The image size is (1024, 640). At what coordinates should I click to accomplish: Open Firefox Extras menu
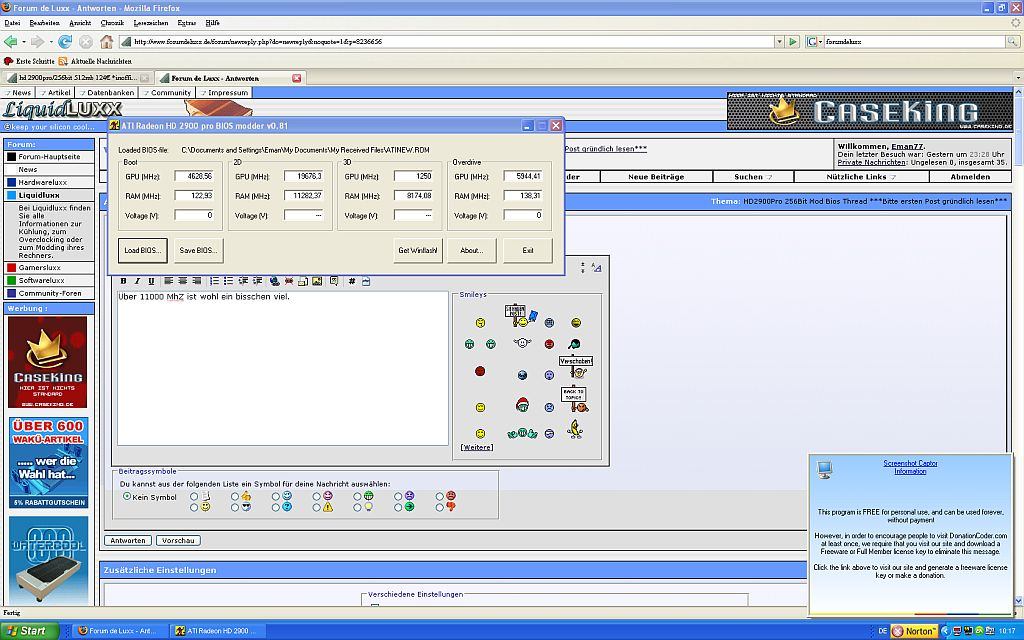point(186,23)
